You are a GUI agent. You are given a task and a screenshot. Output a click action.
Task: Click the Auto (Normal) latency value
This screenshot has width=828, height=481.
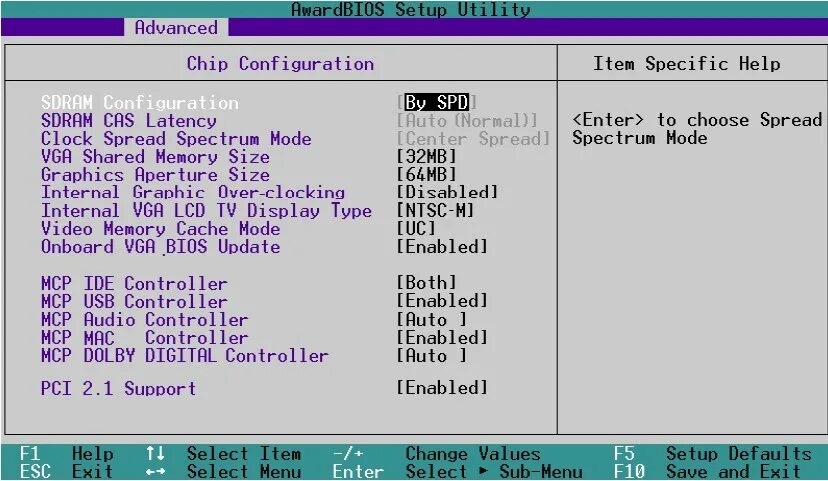tap(467, 120)
